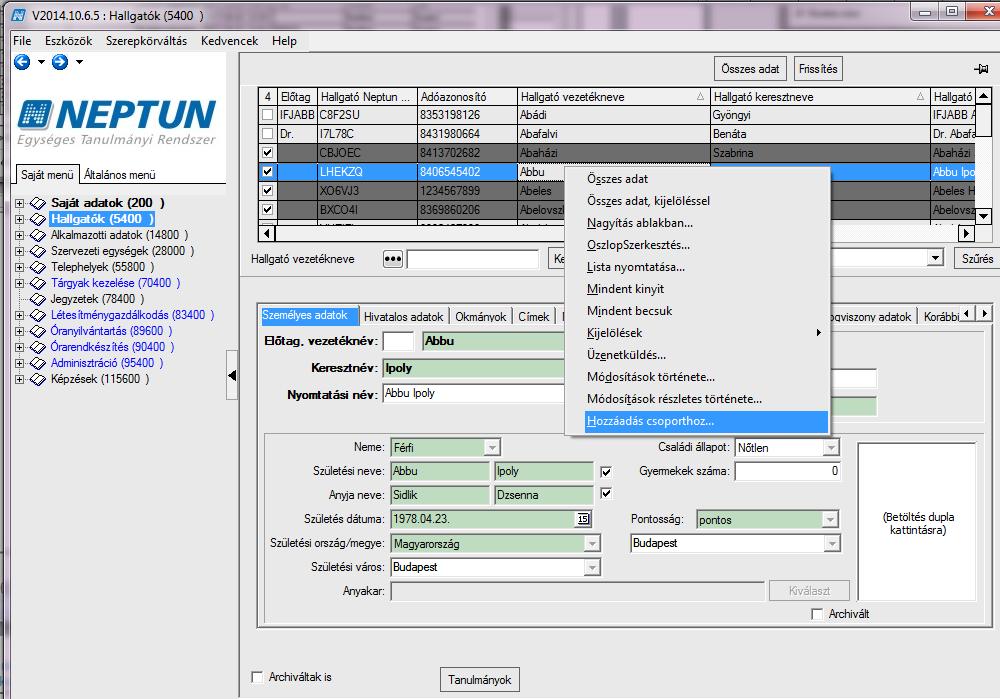This screenshot has height=699, width=1000.
Task: Open the Szerepkörváltás menu
Action: (x=147, y=41)
